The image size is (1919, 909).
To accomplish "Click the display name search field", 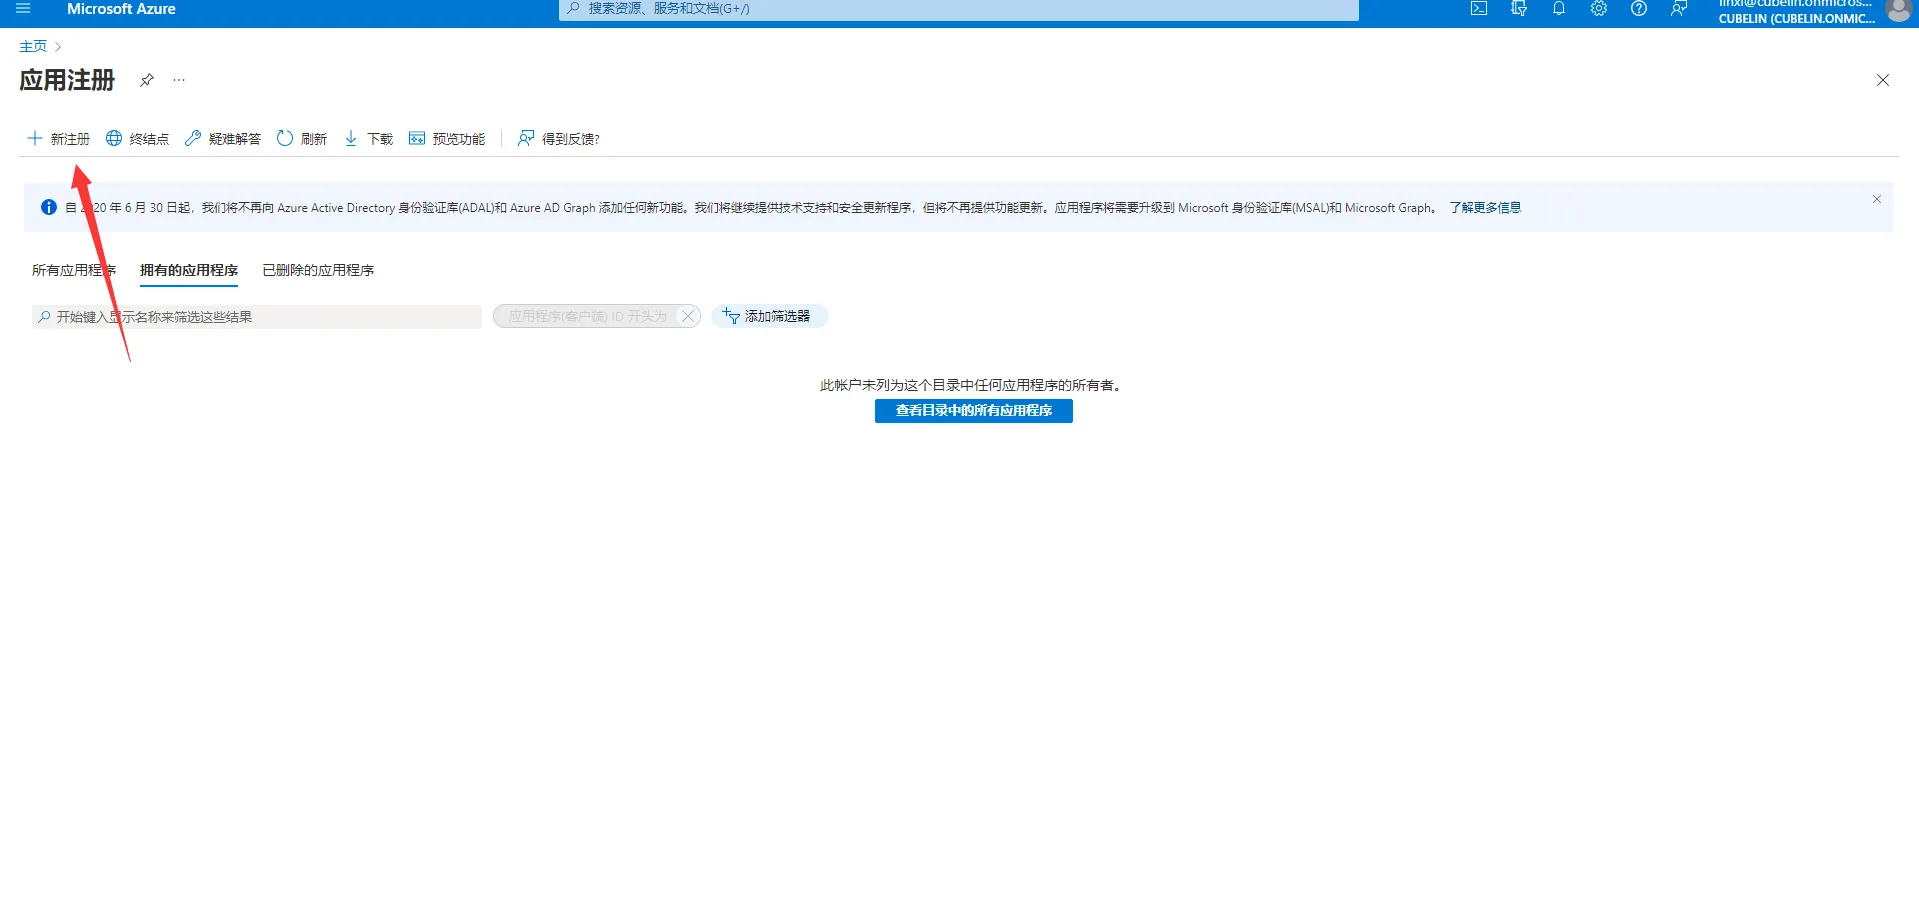I will point(255,316).
